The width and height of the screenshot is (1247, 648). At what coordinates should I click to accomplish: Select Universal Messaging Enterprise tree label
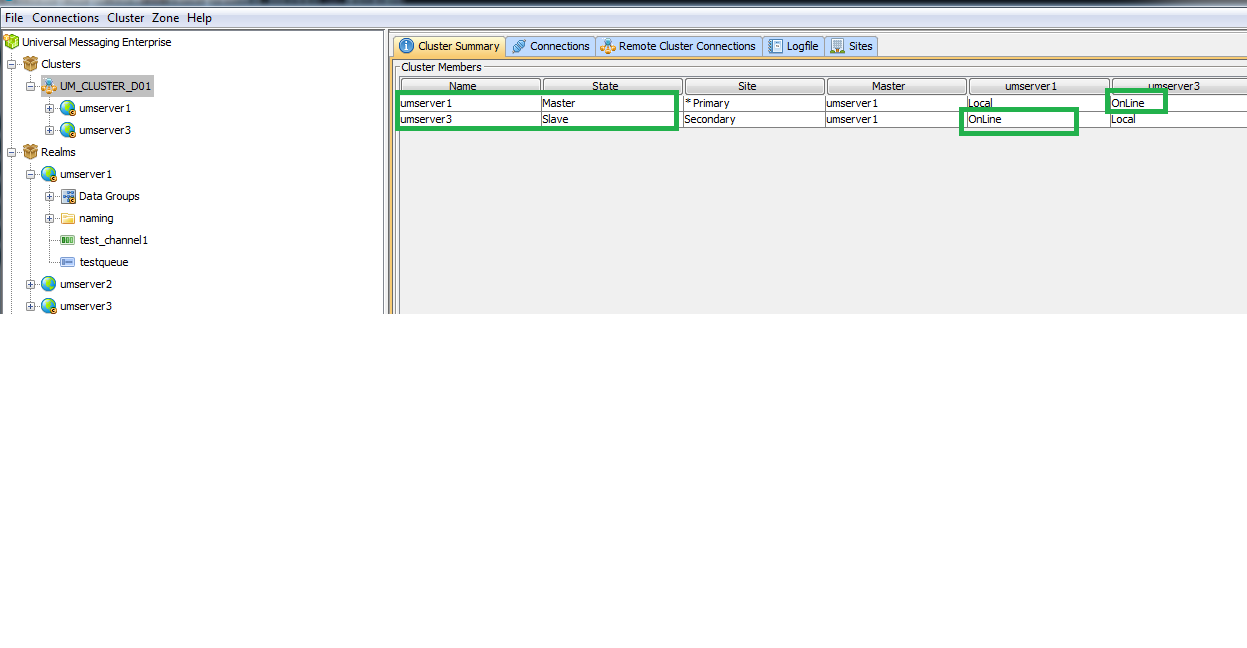pos(96,42)
